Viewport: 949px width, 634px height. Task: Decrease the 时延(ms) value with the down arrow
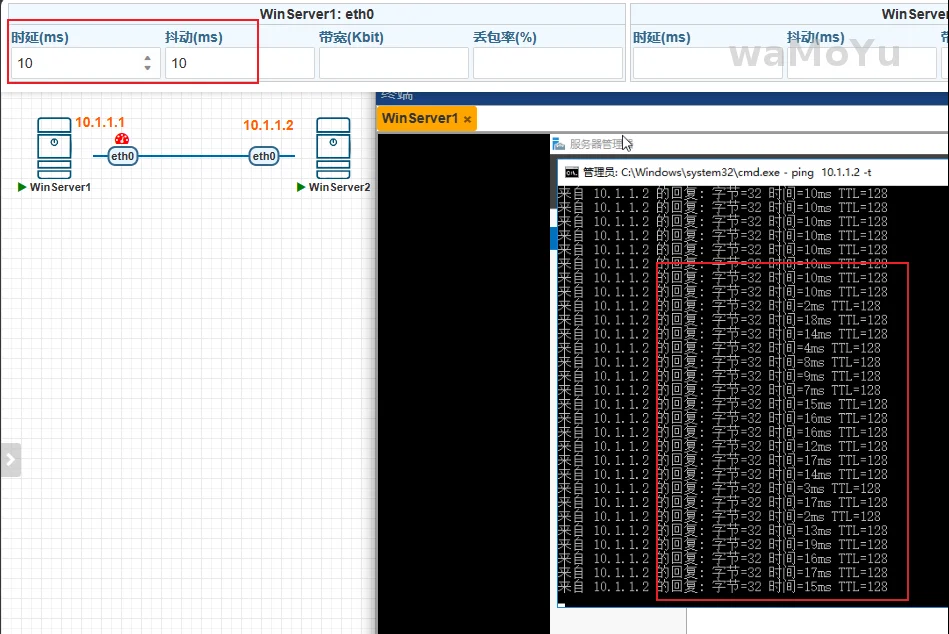(x=148, y=68)
